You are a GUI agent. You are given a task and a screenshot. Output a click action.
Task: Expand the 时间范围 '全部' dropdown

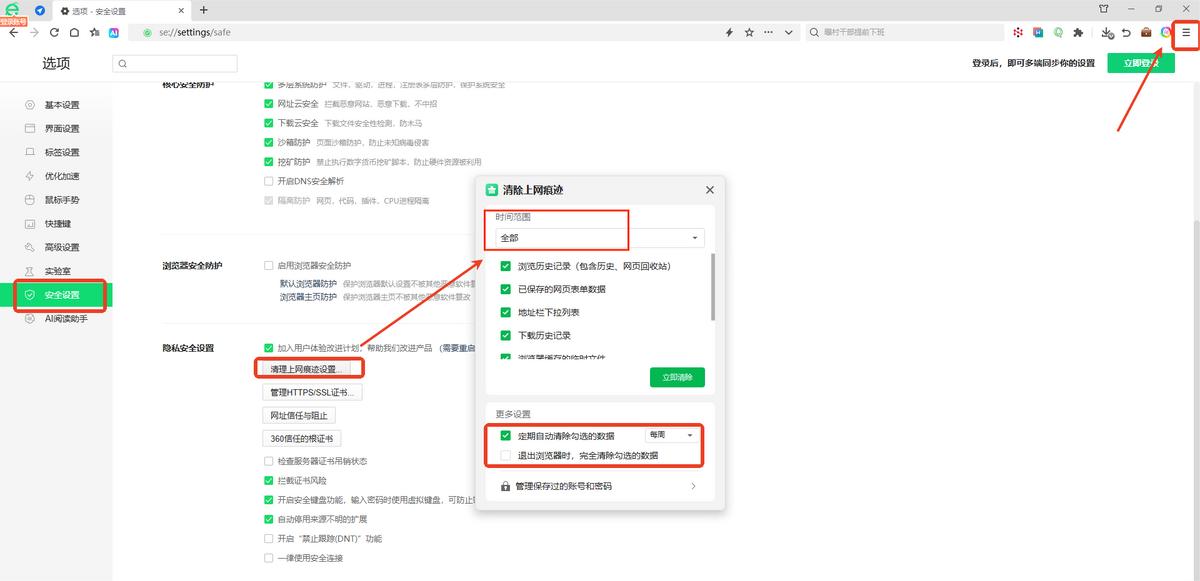(600, 238)
